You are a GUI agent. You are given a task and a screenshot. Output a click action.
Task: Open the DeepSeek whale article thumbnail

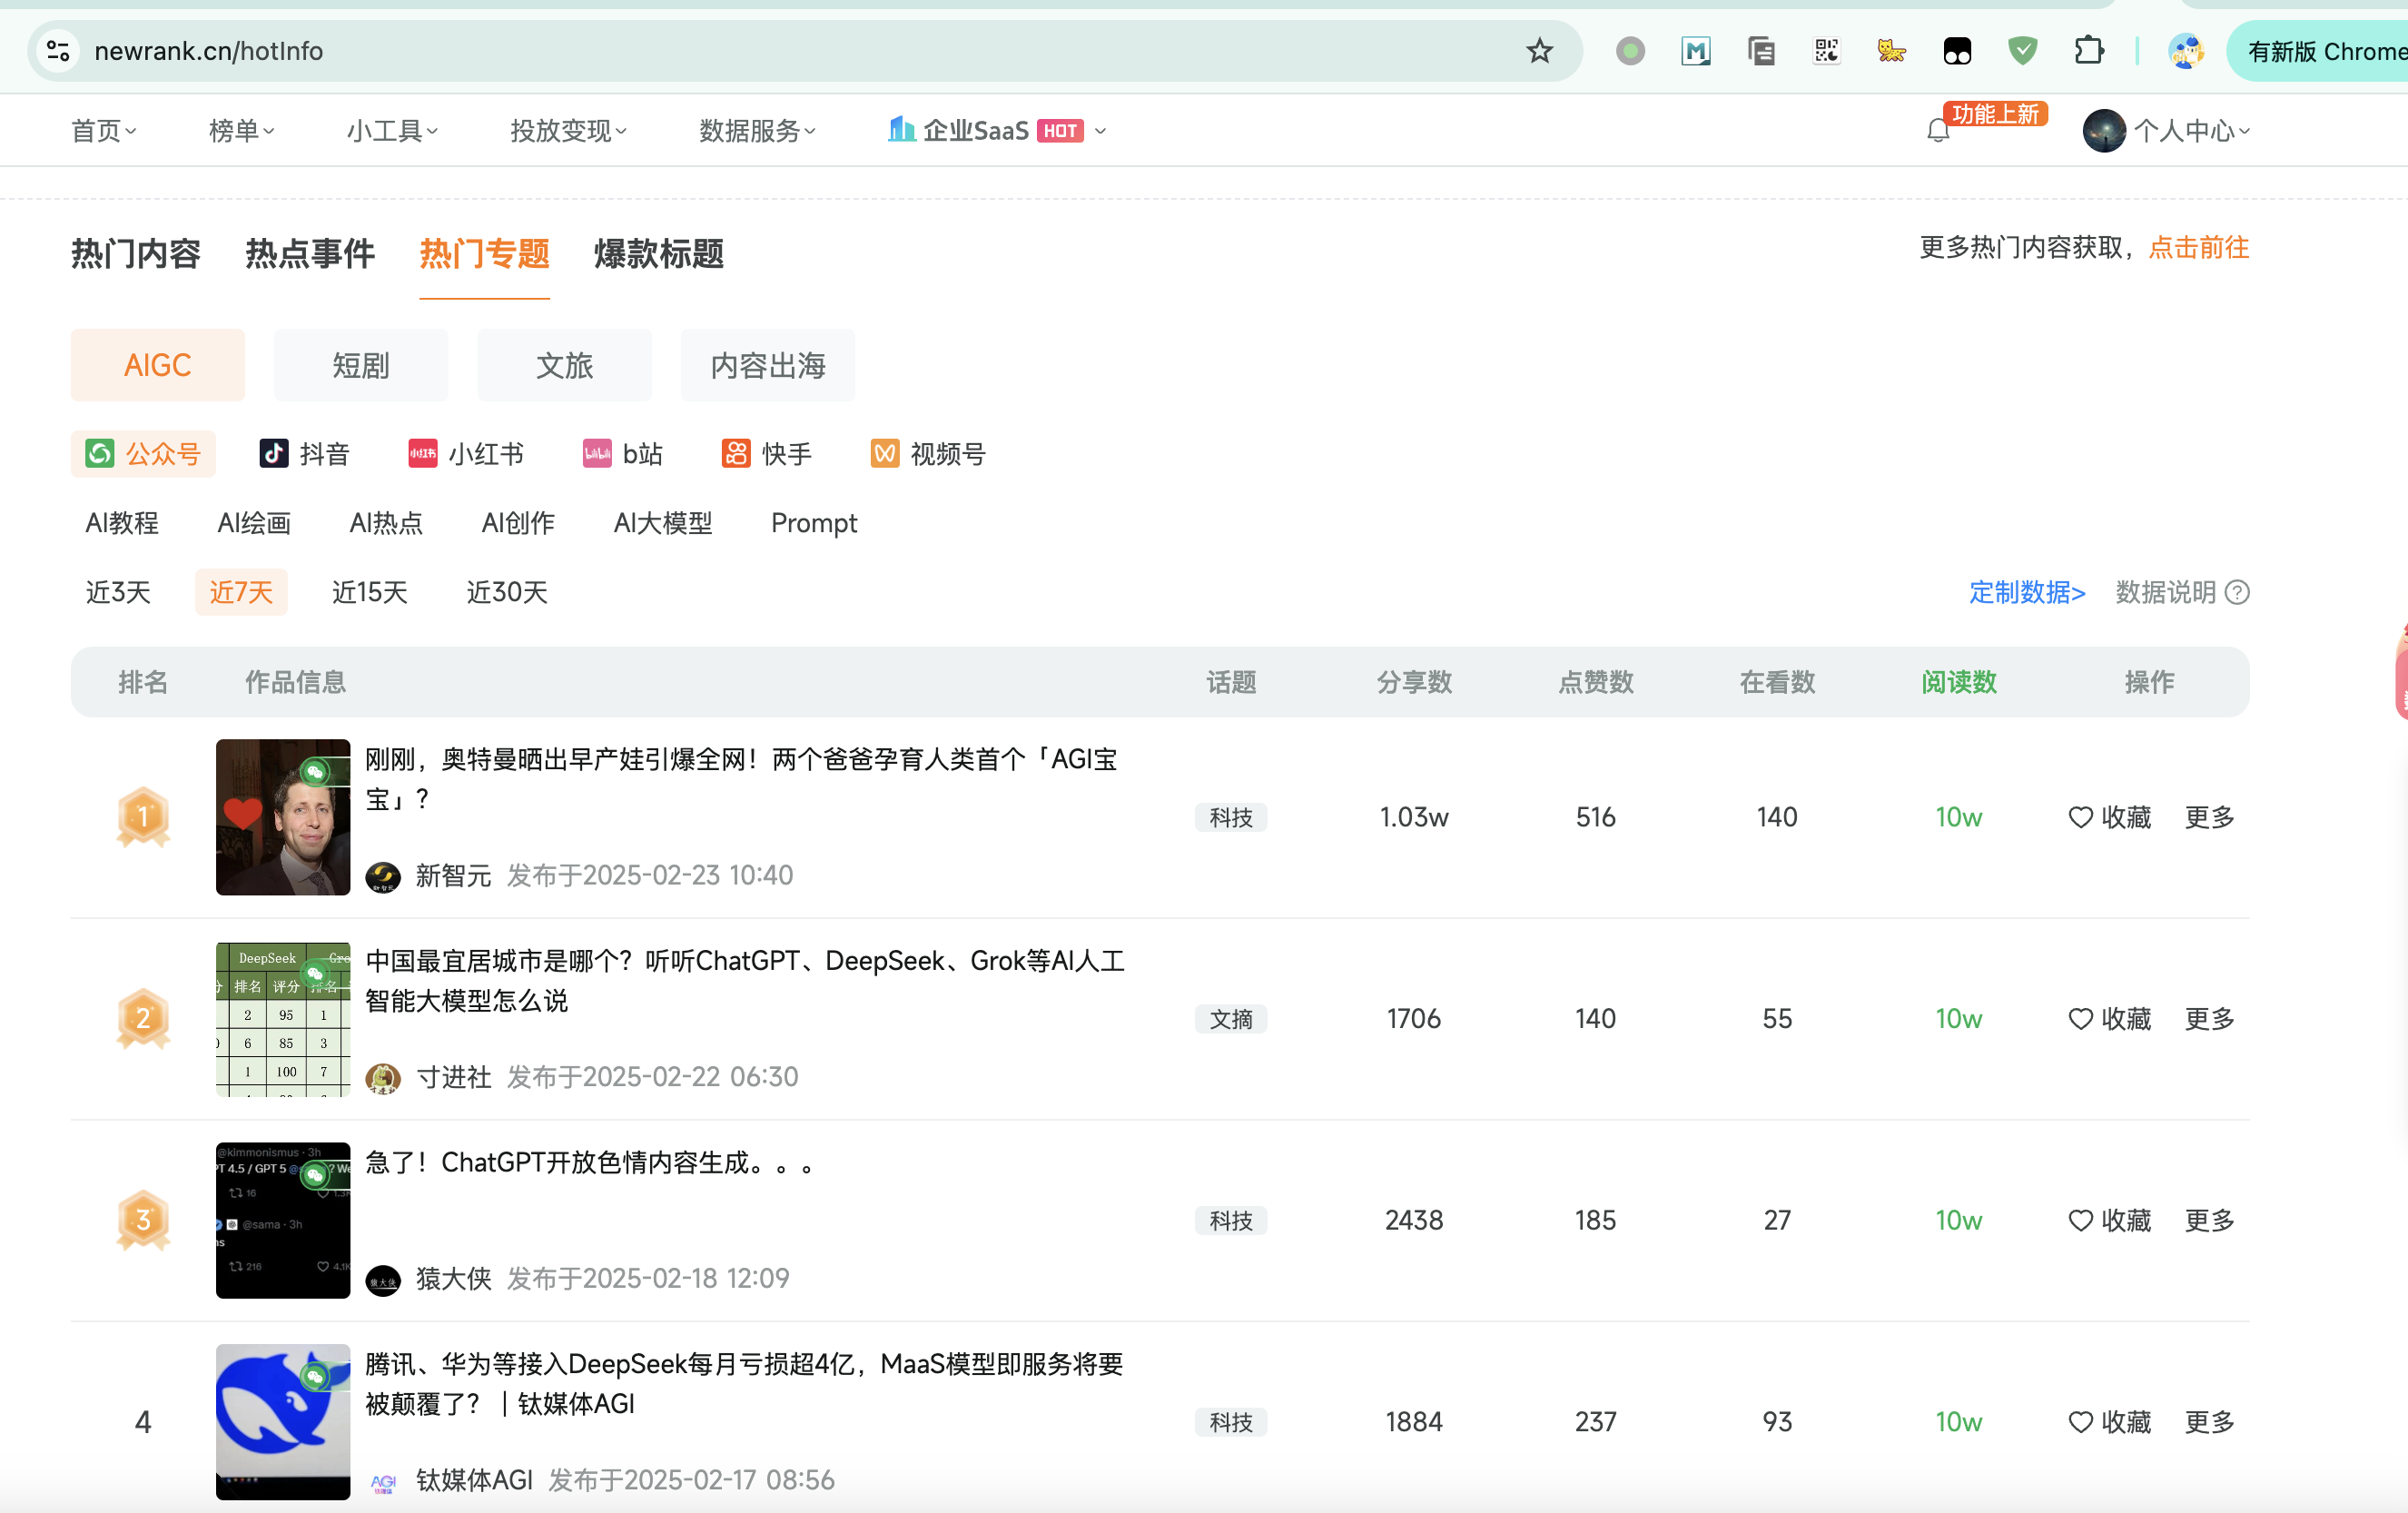(283, 1421)
